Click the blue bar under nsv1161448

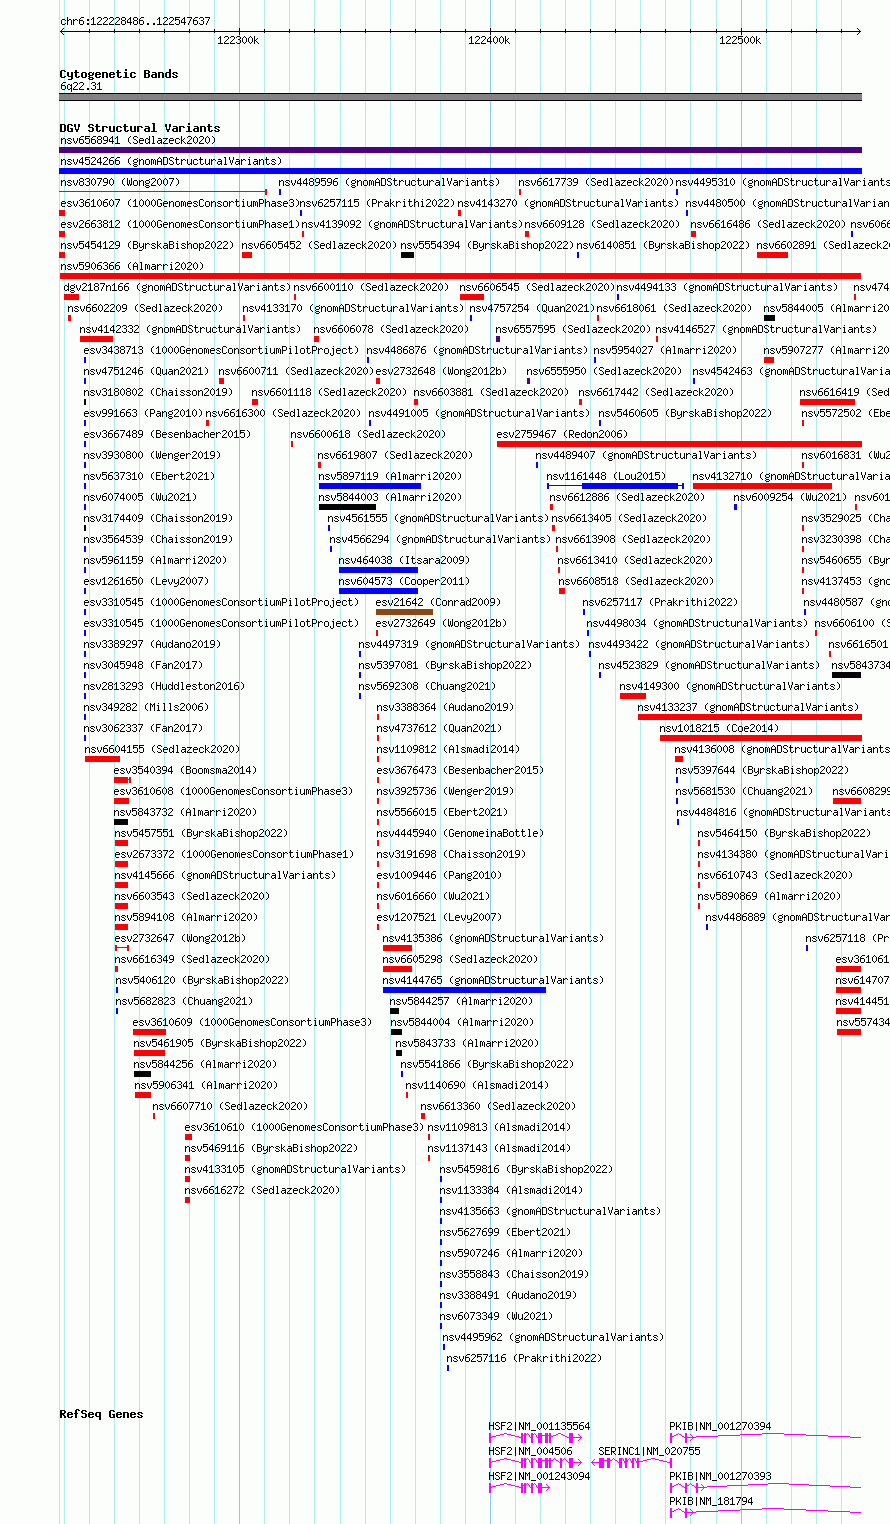pyautogui.click(x=632, y=486)
